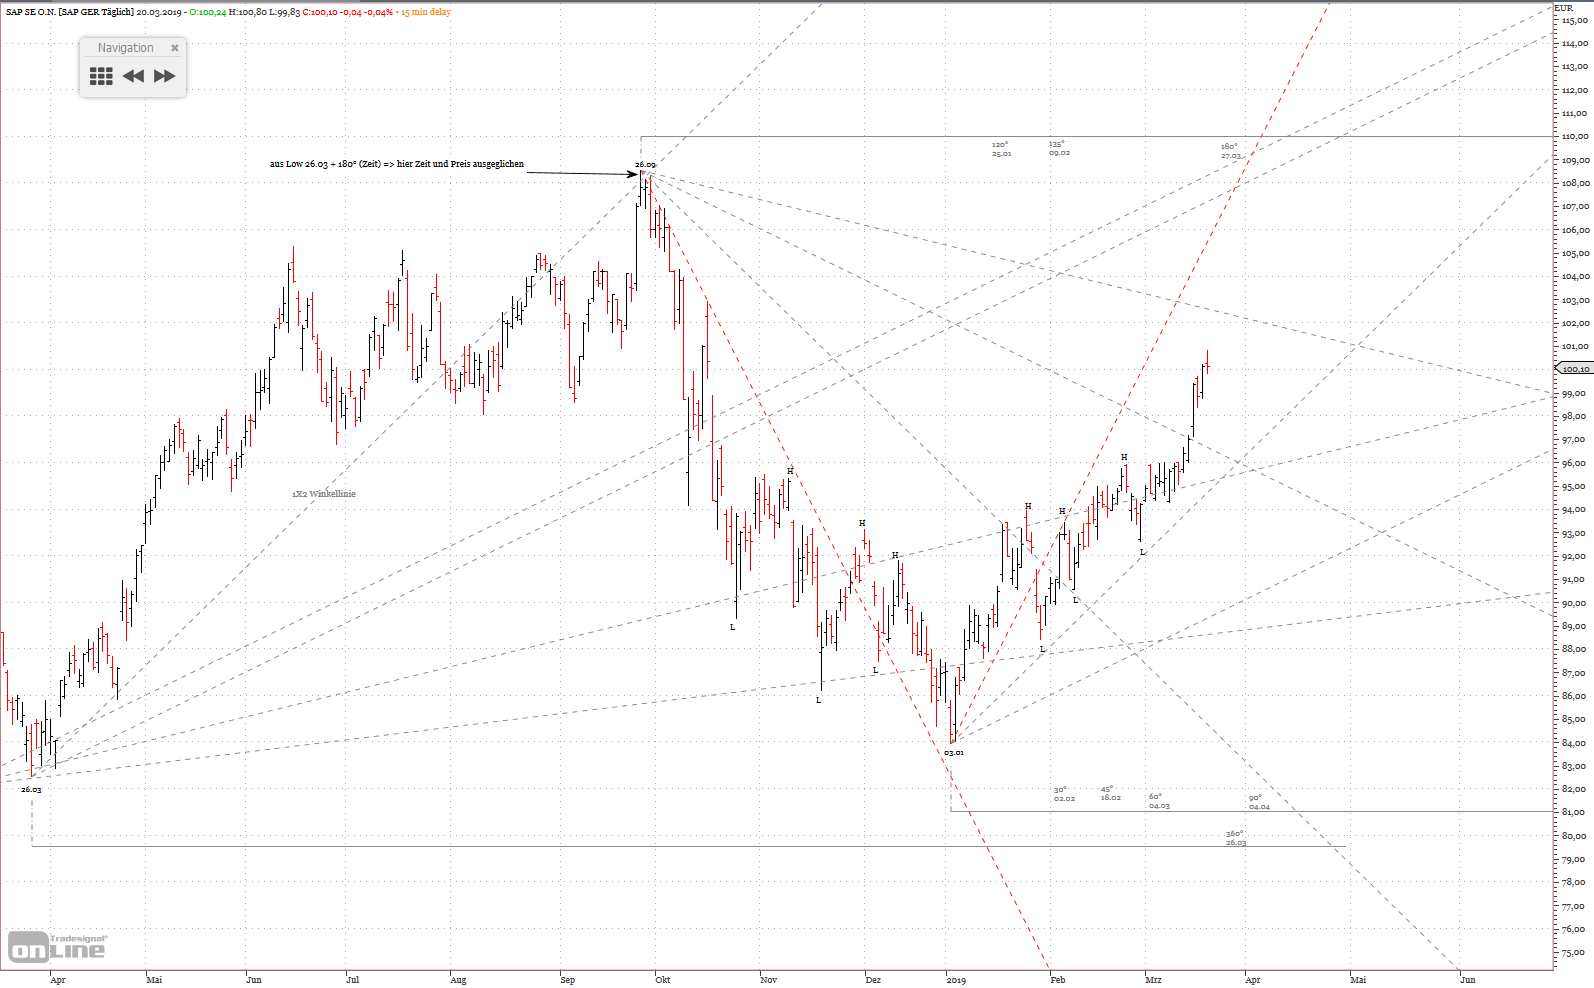Viewport: 1594px width, 988px height.
Task: Click the '90° 04.04' angle label
Action: point(1259,802)
